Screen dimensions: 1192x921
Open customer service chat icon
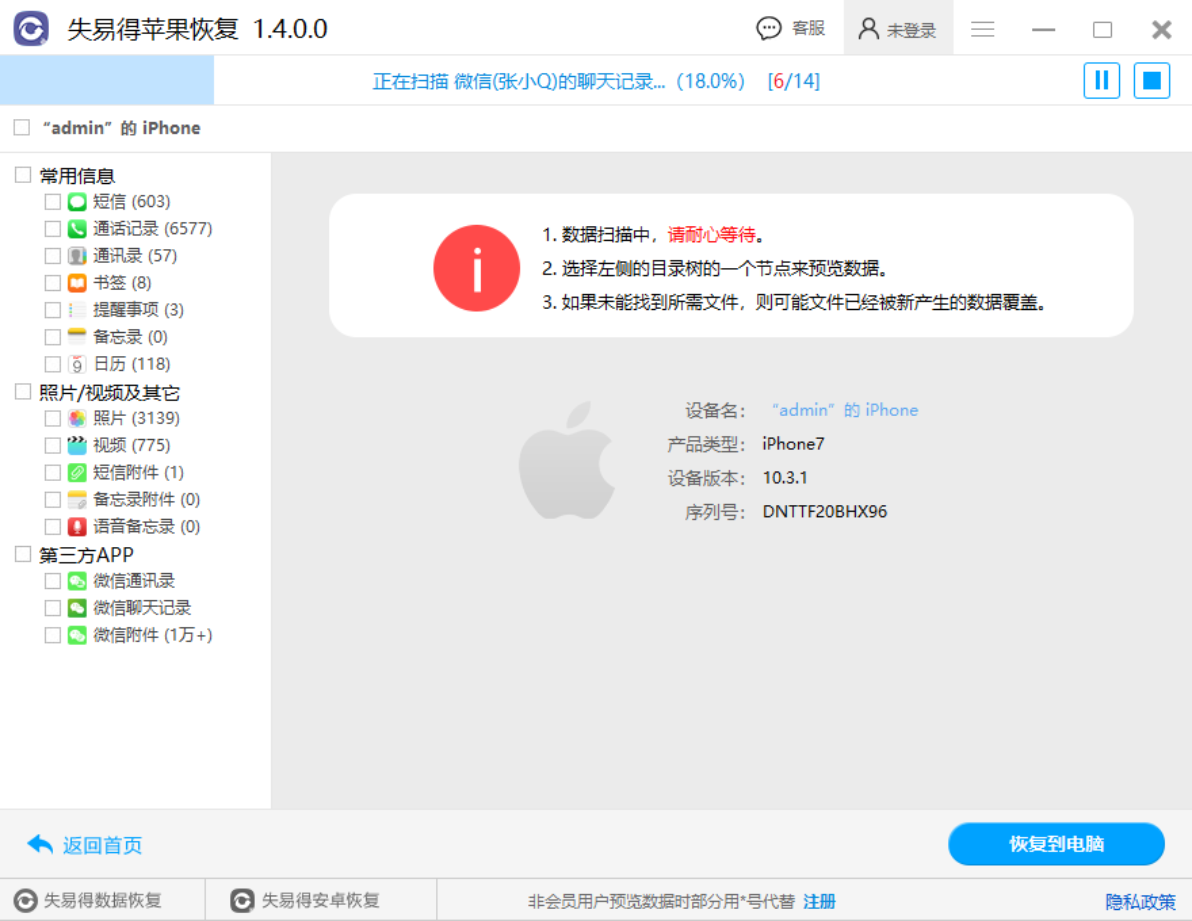pyautogui.click(x=769, y=29)
